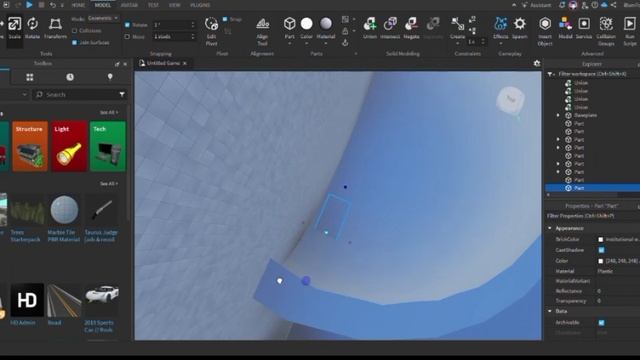Select the HD Admin asset thumbnail

tap(27, 300)
